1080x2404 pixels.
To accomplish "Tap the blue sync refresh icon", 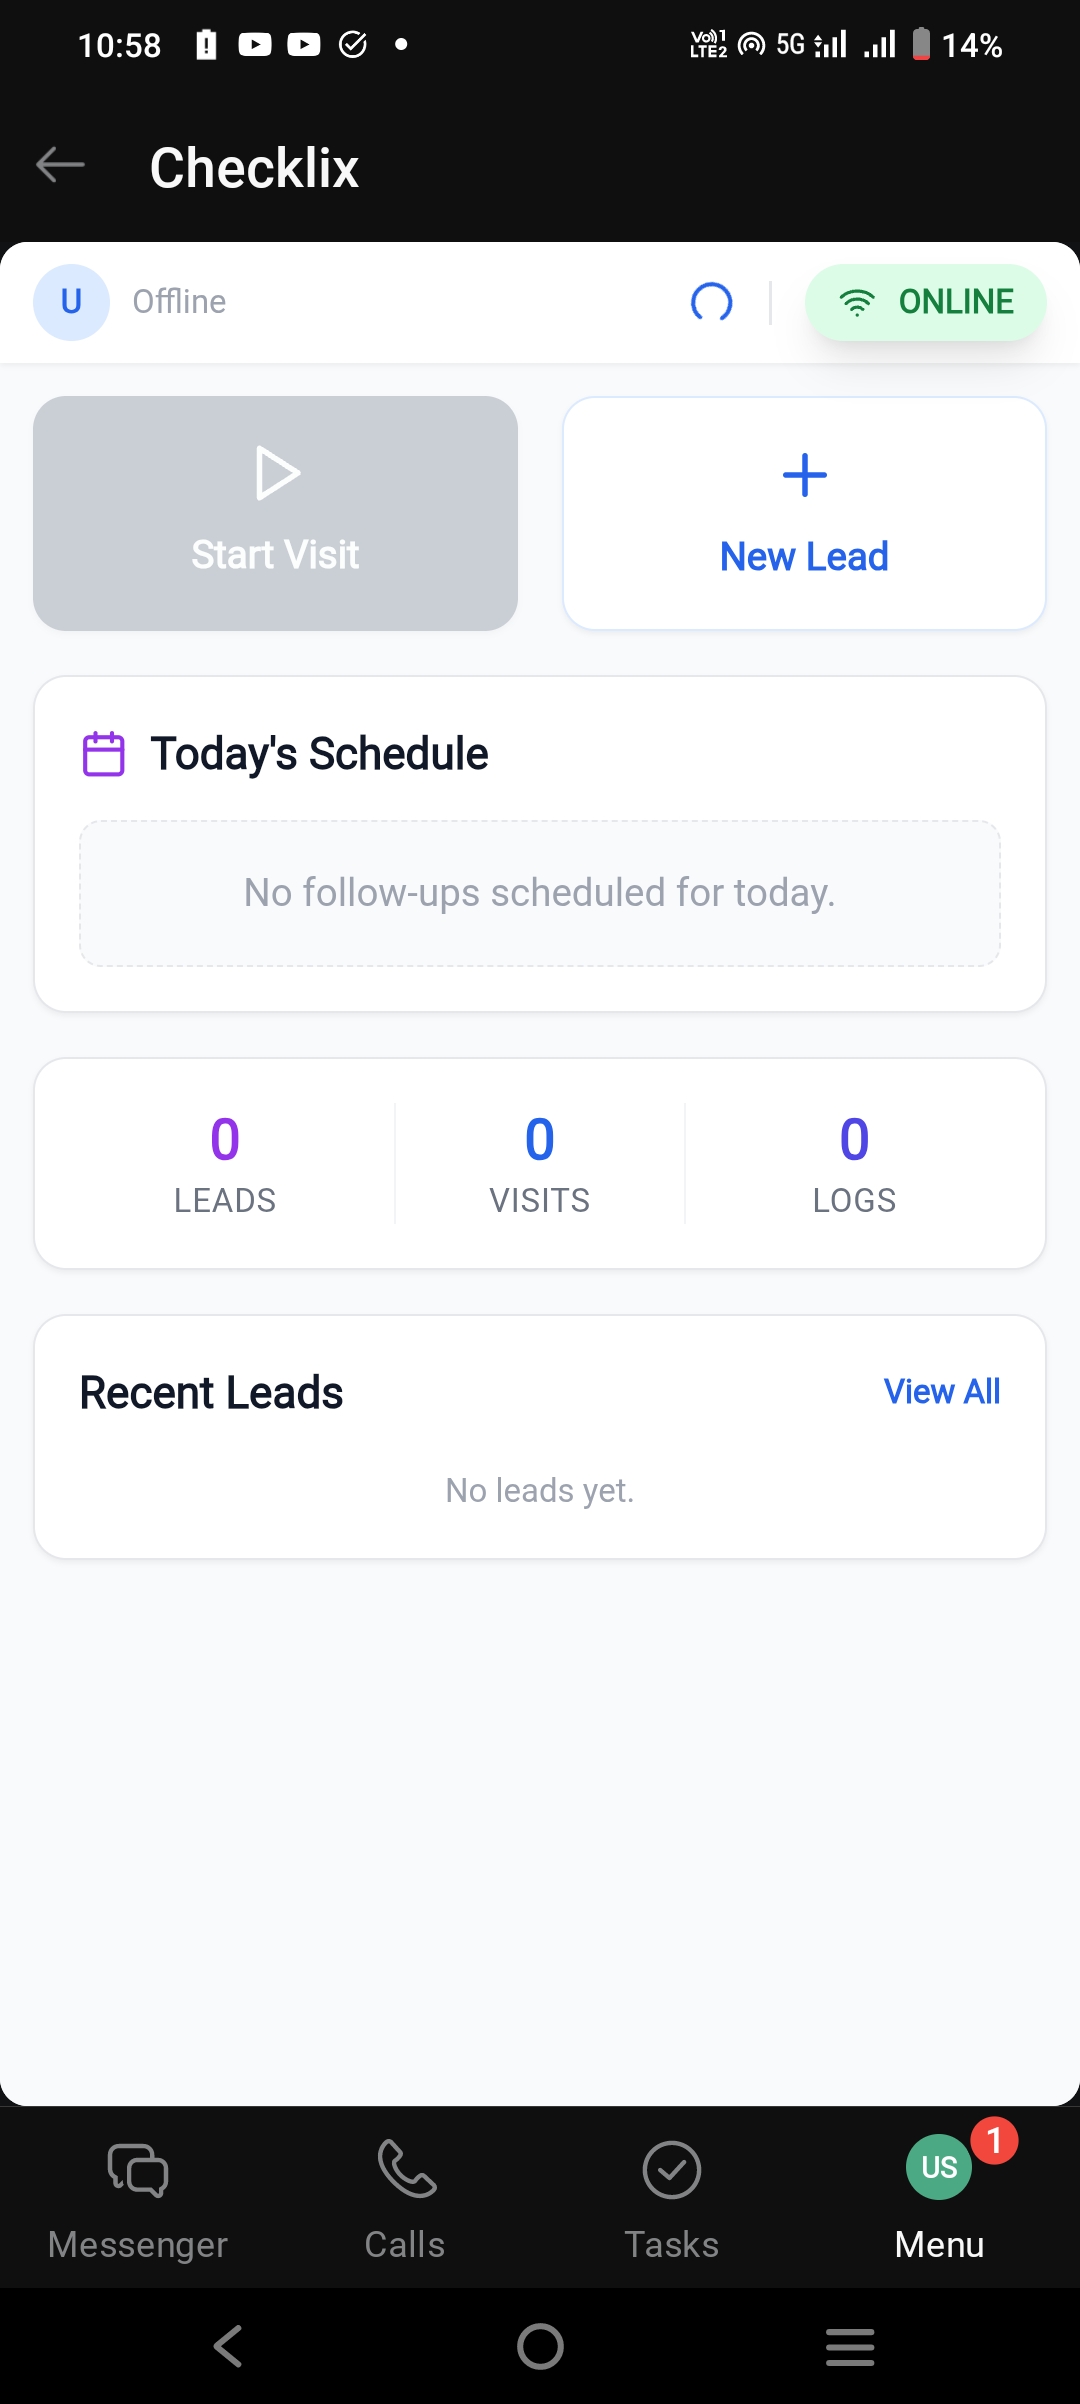I will (x=712, y=302).
